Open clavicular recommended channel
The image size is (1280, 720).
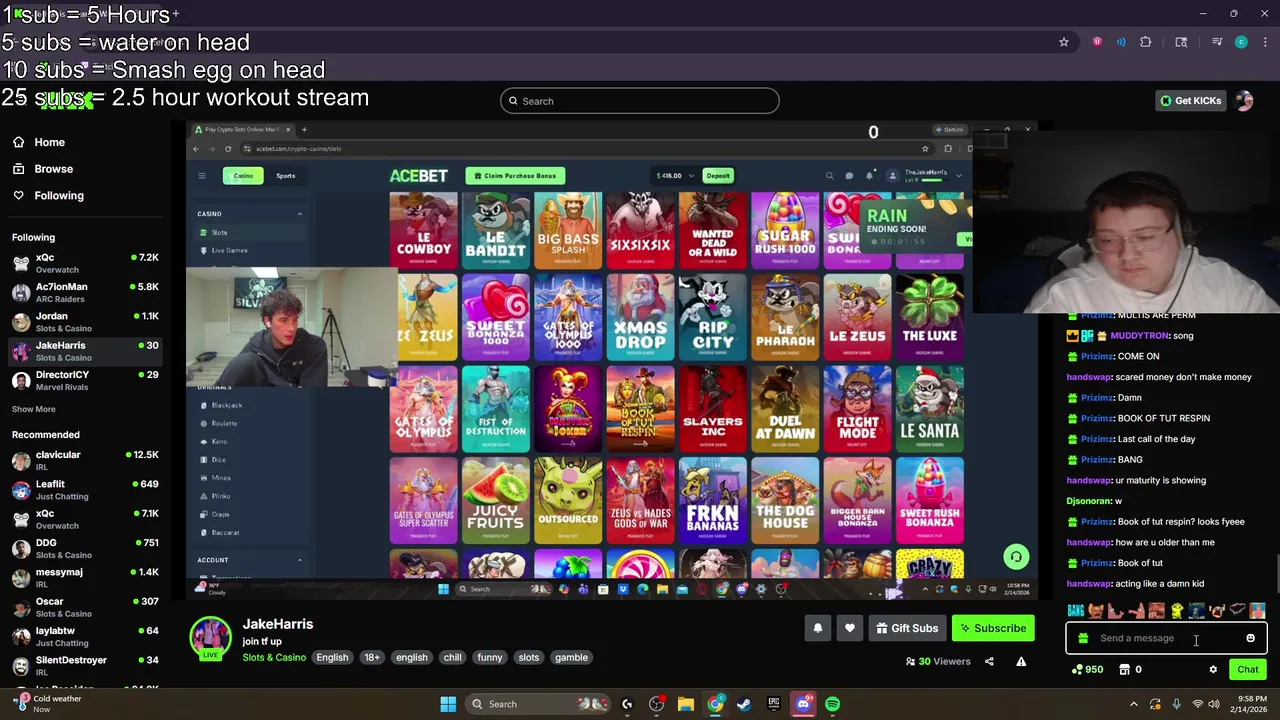pos(84,460)
